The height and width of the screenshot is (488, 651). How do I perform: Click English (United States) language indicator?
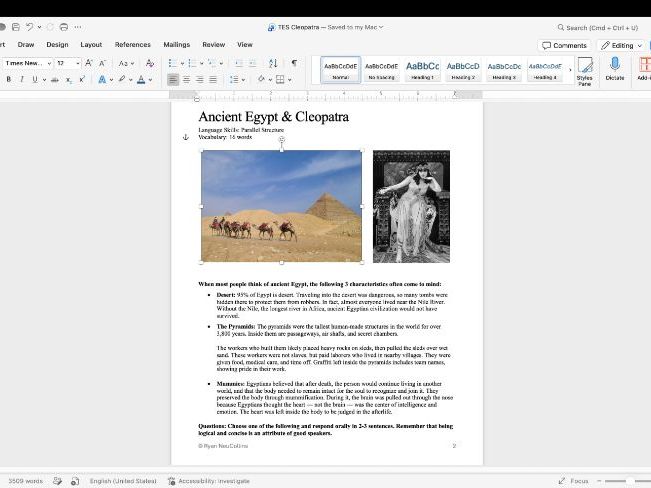(x=123, y=481)
